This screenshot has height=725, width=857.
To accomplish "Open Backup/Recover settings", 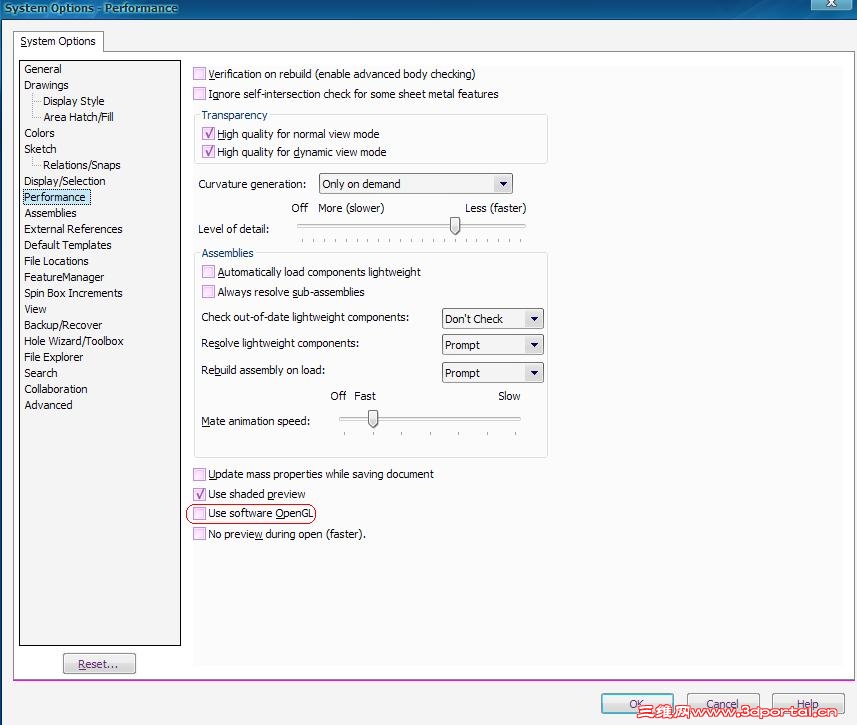I will 63,325.
